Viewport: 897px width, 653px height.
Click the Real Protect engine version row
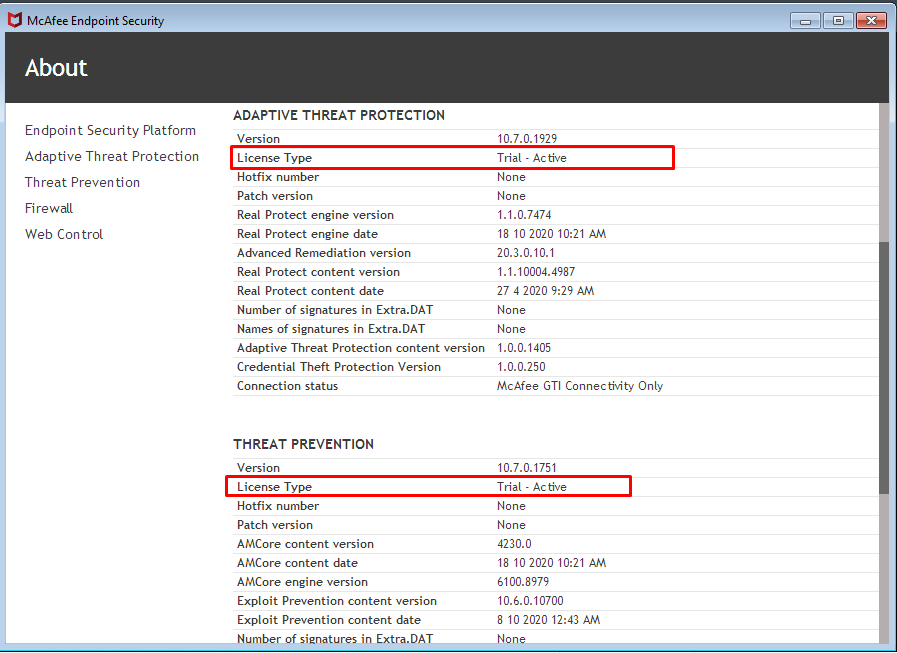click(315, 215)
